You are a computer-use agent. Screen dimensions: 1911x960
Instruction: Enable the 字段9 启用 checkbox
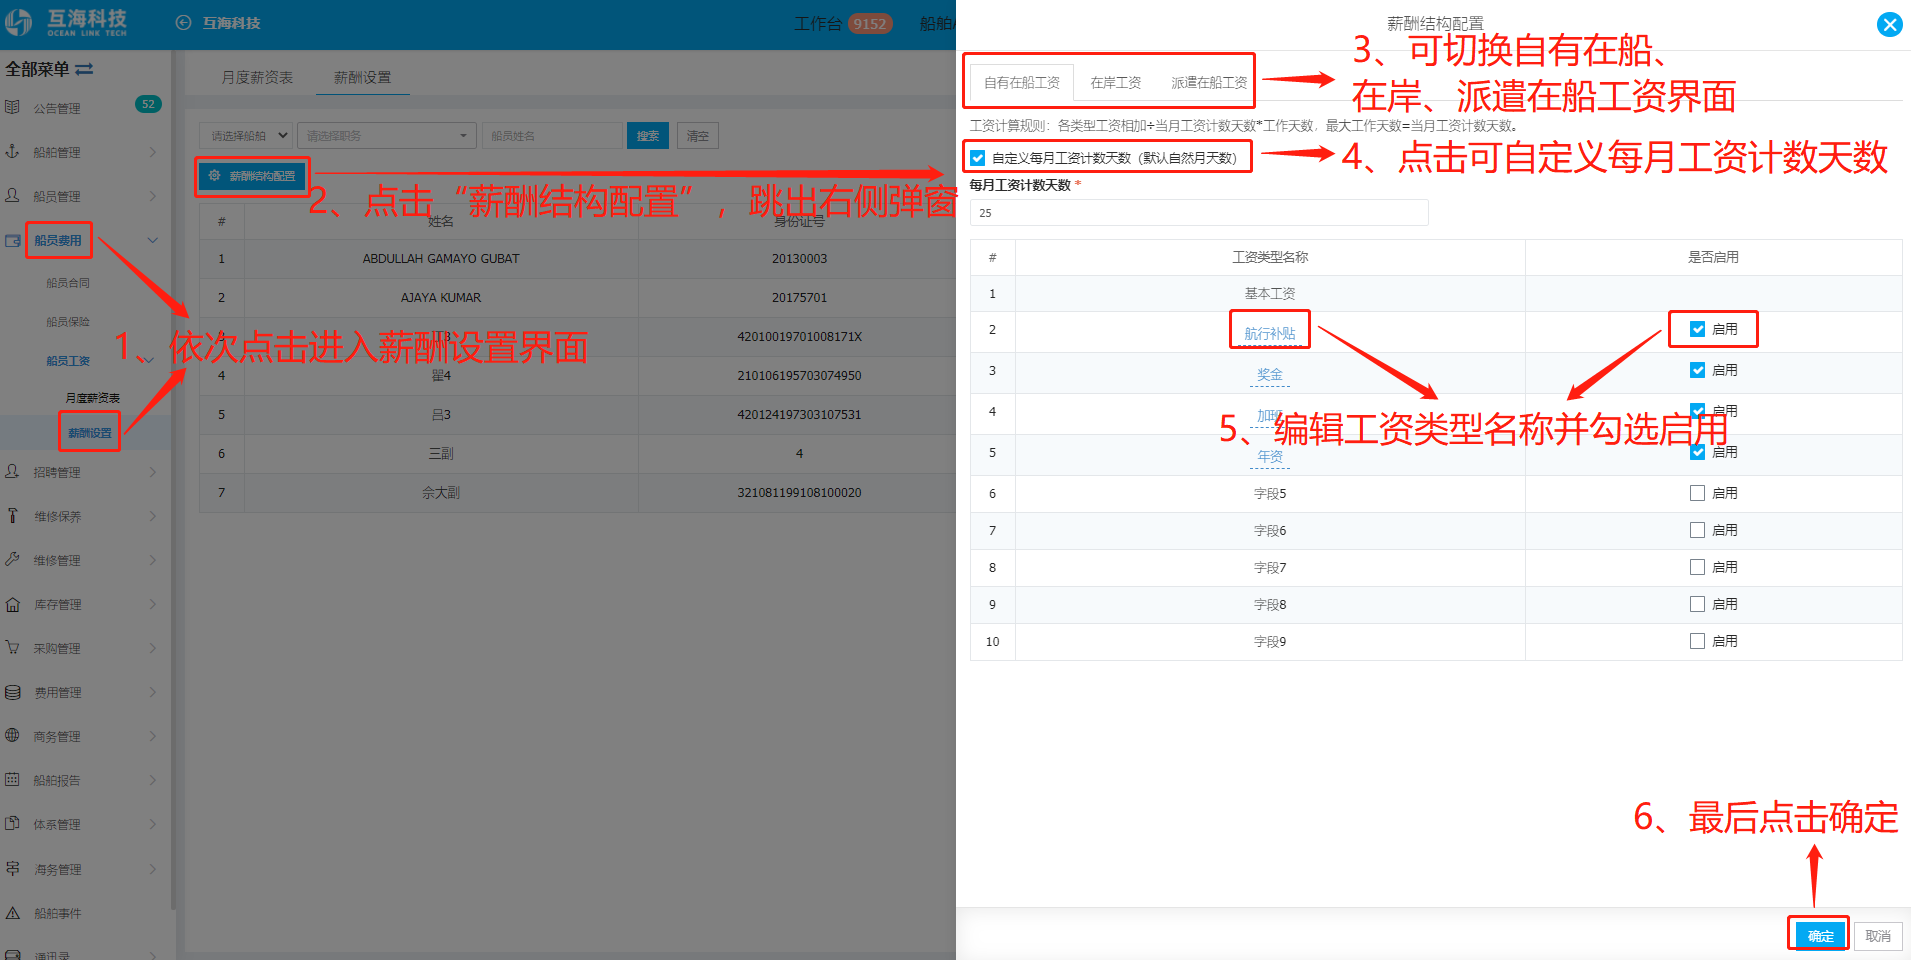pyautogui.click(x=1697, y=641)
